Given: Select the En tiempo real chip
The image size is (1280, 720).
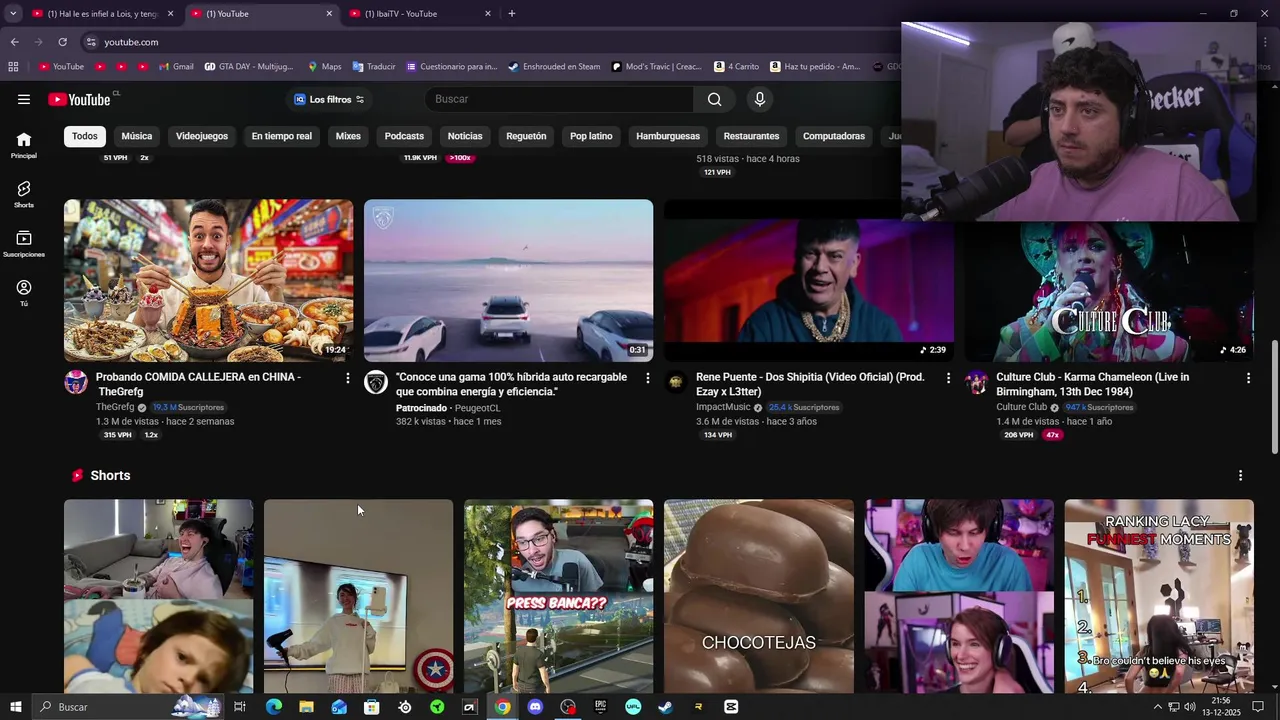Looking at the screenshot, I should [282, 136].
